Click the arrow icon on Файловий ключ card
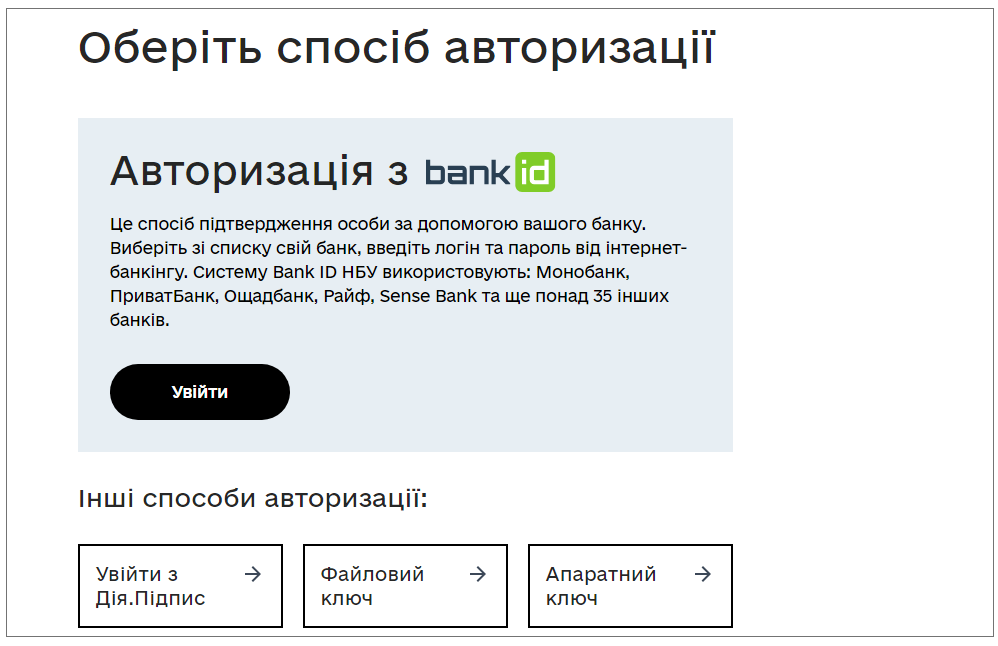 tap(475, 574)
